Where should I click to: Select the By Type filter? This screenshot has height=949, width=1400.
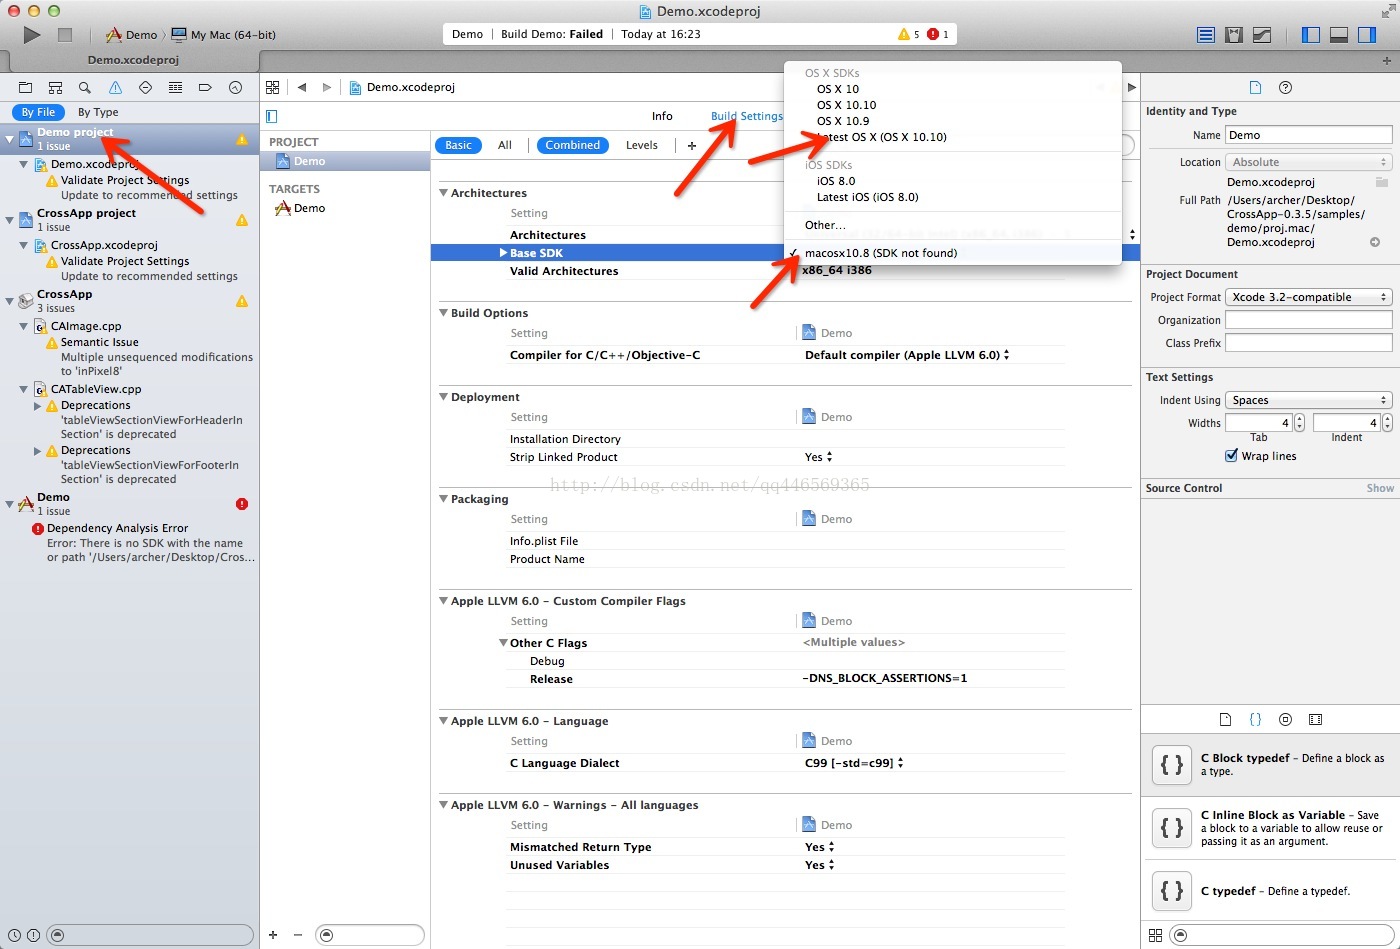[98, 112]
